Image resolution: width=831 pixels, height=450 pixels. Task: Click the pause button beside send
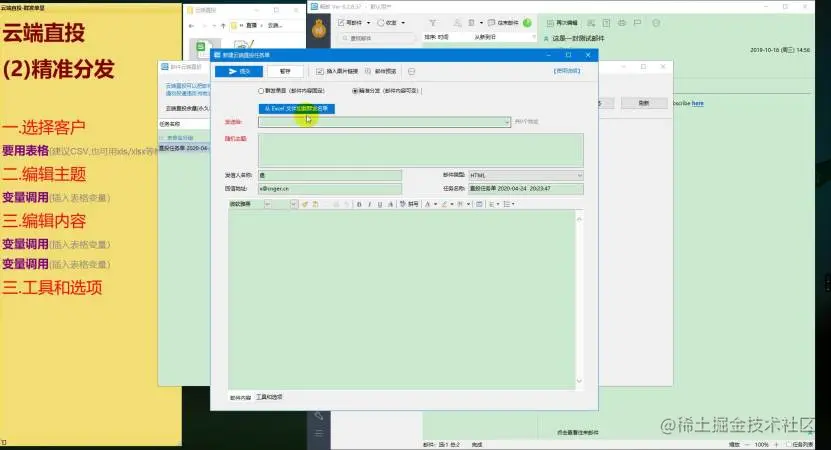tap(285, 71)
